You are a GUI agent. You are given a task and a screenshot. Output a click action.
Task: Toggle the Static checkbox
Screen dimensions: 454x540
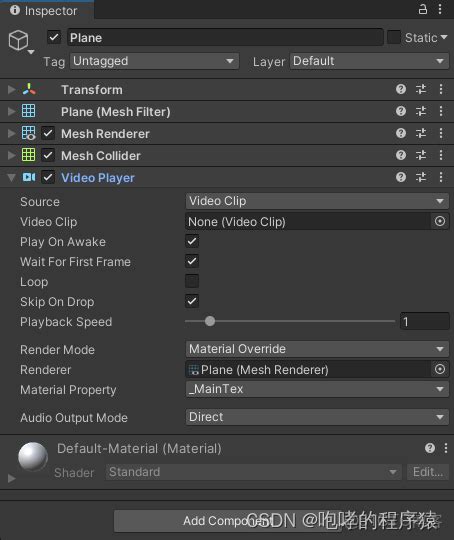point(393,37)
